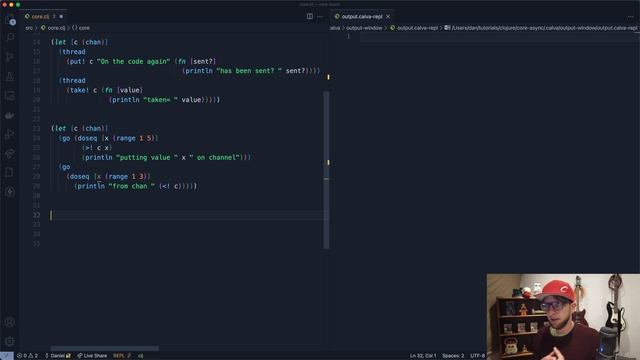
Task: Click the output-window breadcrumb segment
Action: [364, 28]
